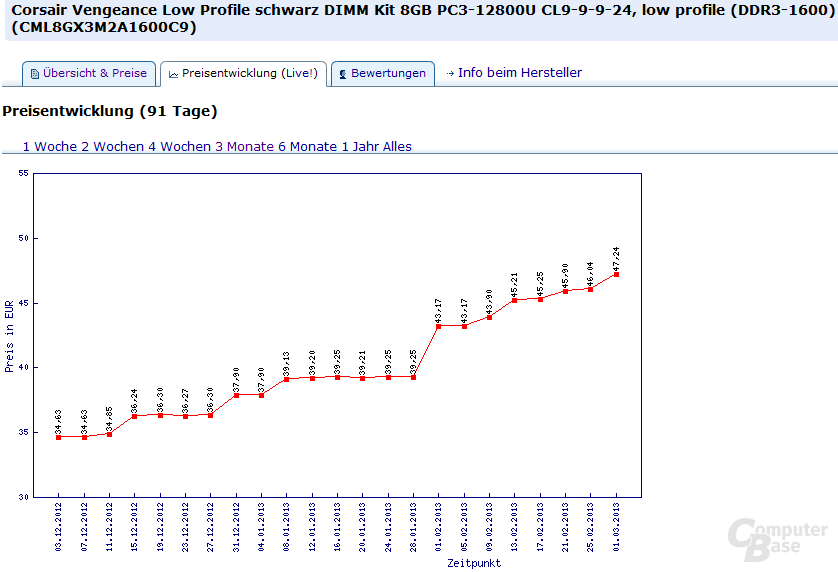
Task: Select the 3 Monate range link
Action: tap(244, 146)
